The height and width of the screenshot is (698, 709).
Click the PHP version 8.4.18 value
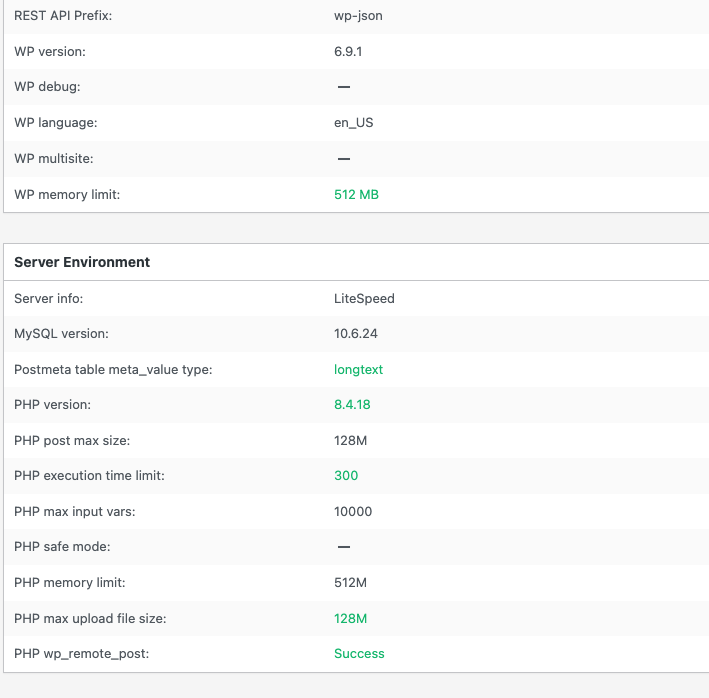[x=352, y=405]
